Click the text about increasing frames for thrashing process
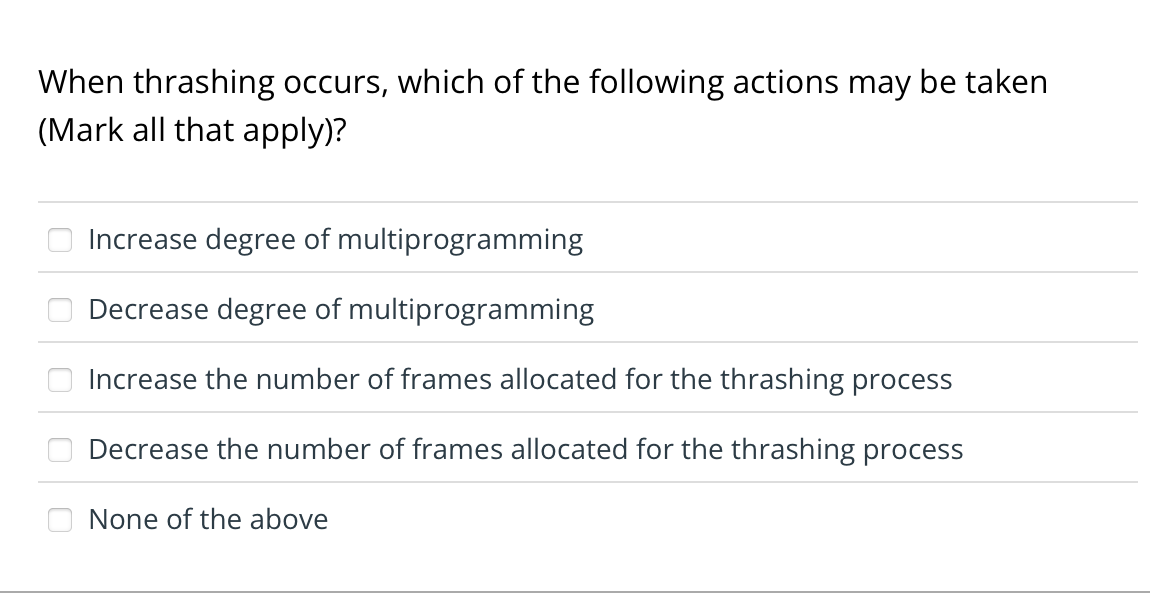Image resolution: width=1150 pixels, height=598 pixels. coord(520,379)
